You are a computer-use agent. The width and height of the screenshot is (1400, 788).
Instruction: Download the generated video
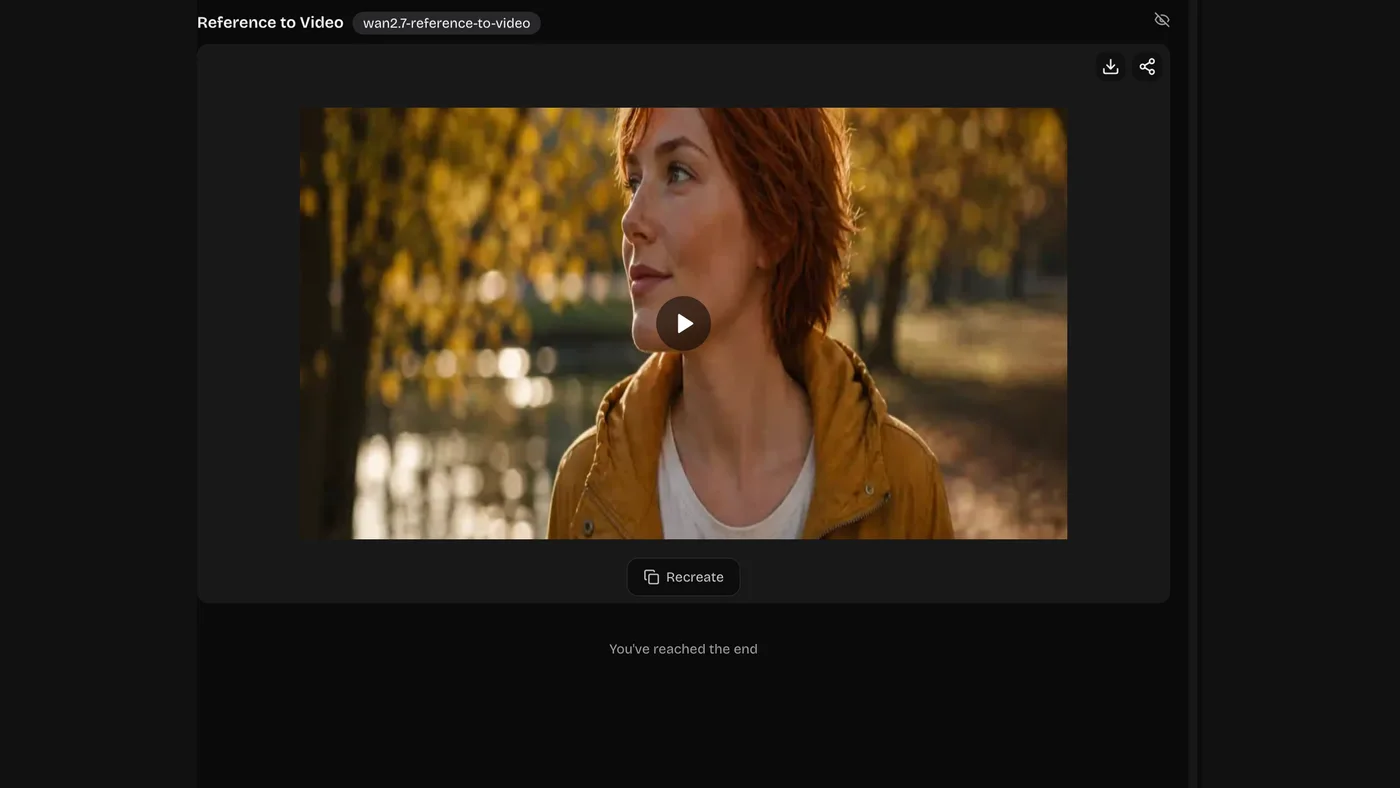pos(1110,67)
